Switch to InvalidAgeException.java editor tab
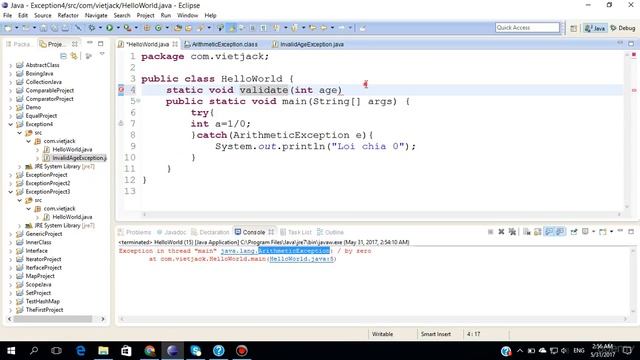 click(x=308, y=44)
